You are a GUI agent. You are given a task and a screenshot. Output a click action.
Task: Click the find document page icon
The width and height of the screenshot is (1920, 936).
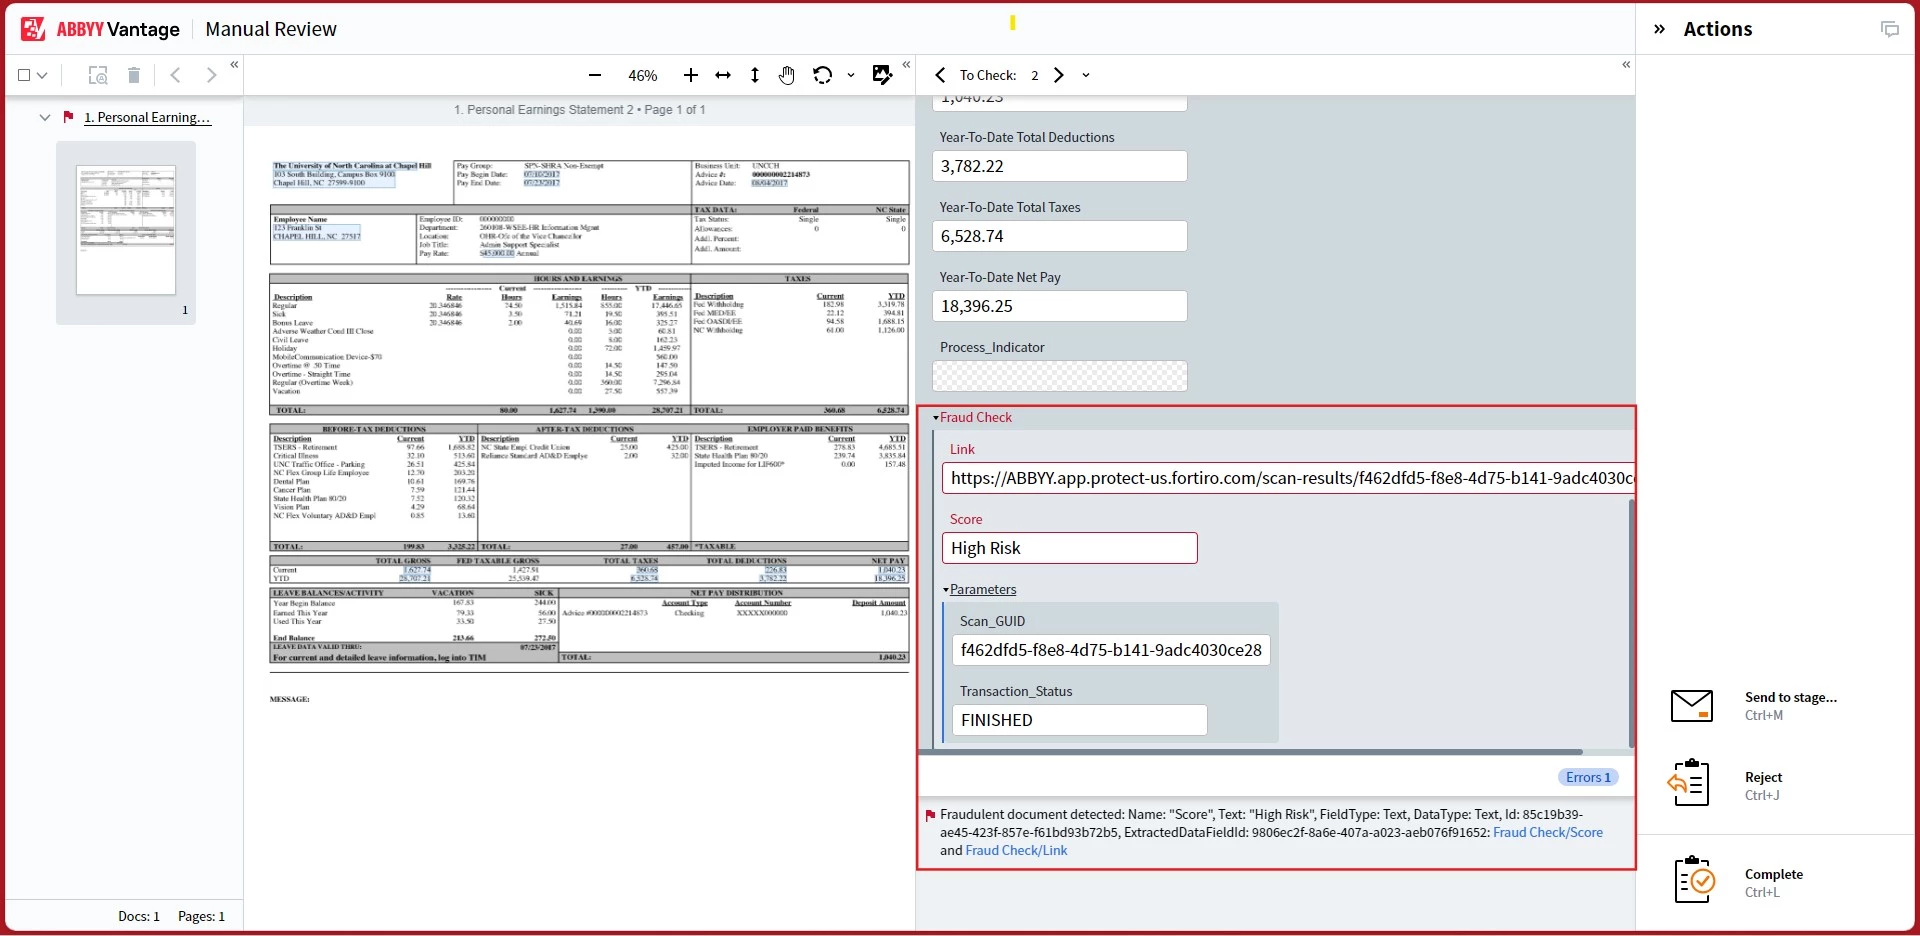click(x=98, y=75)
